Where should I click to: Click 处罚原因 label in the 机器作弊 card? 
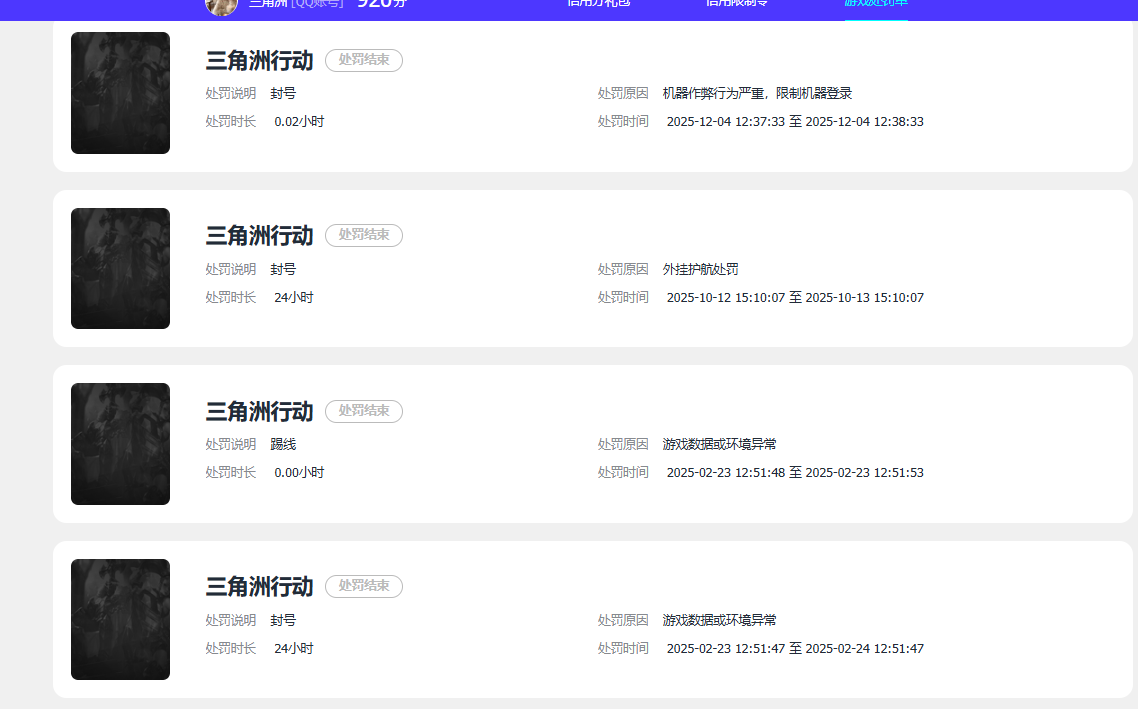tap(623, 94)
